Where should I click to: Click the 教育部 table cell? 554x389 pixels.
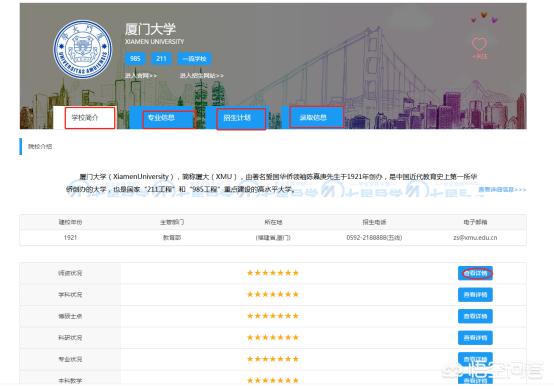[172, 237]
